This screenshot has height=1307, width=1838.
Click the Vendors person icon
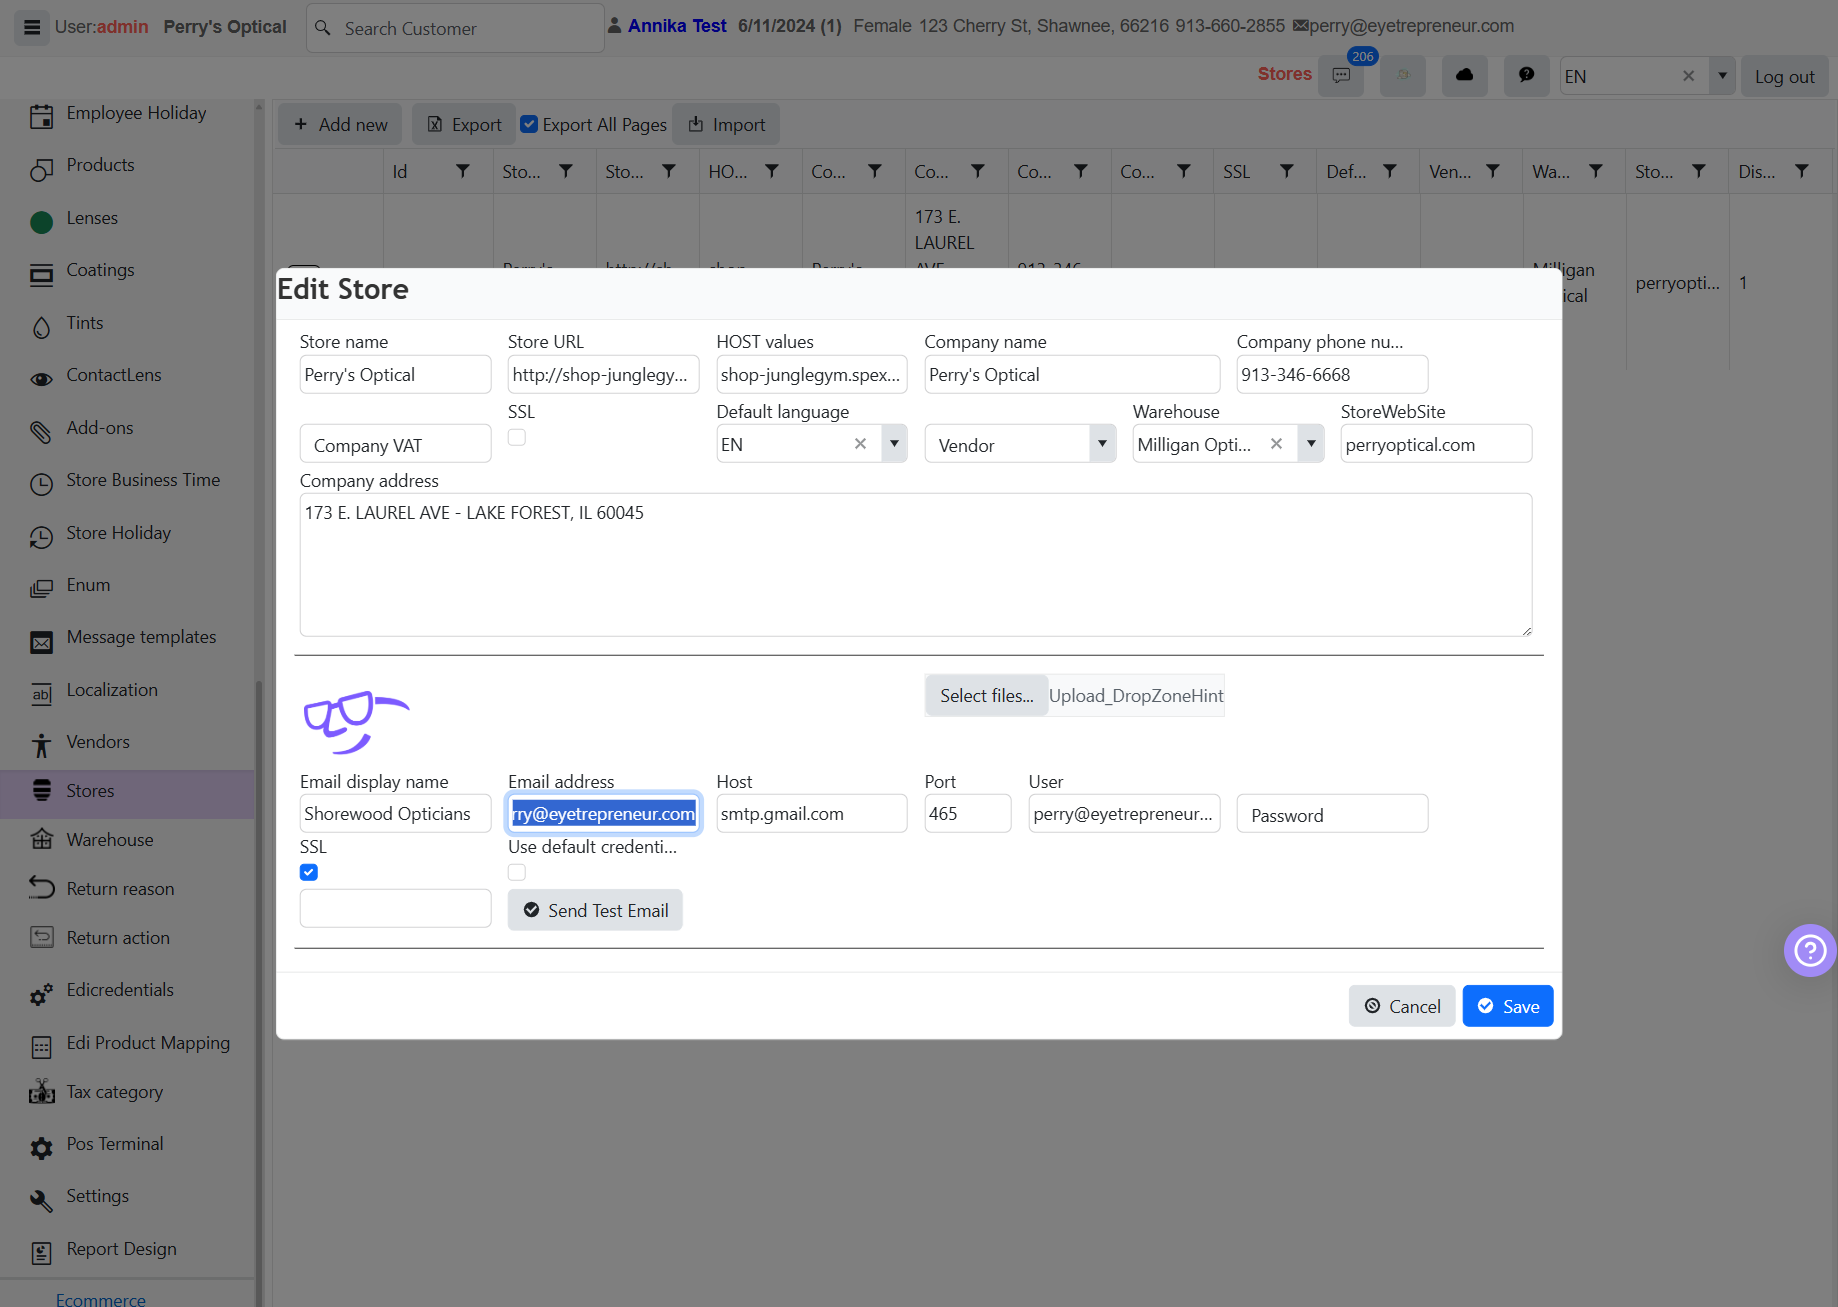click(41, 745)
